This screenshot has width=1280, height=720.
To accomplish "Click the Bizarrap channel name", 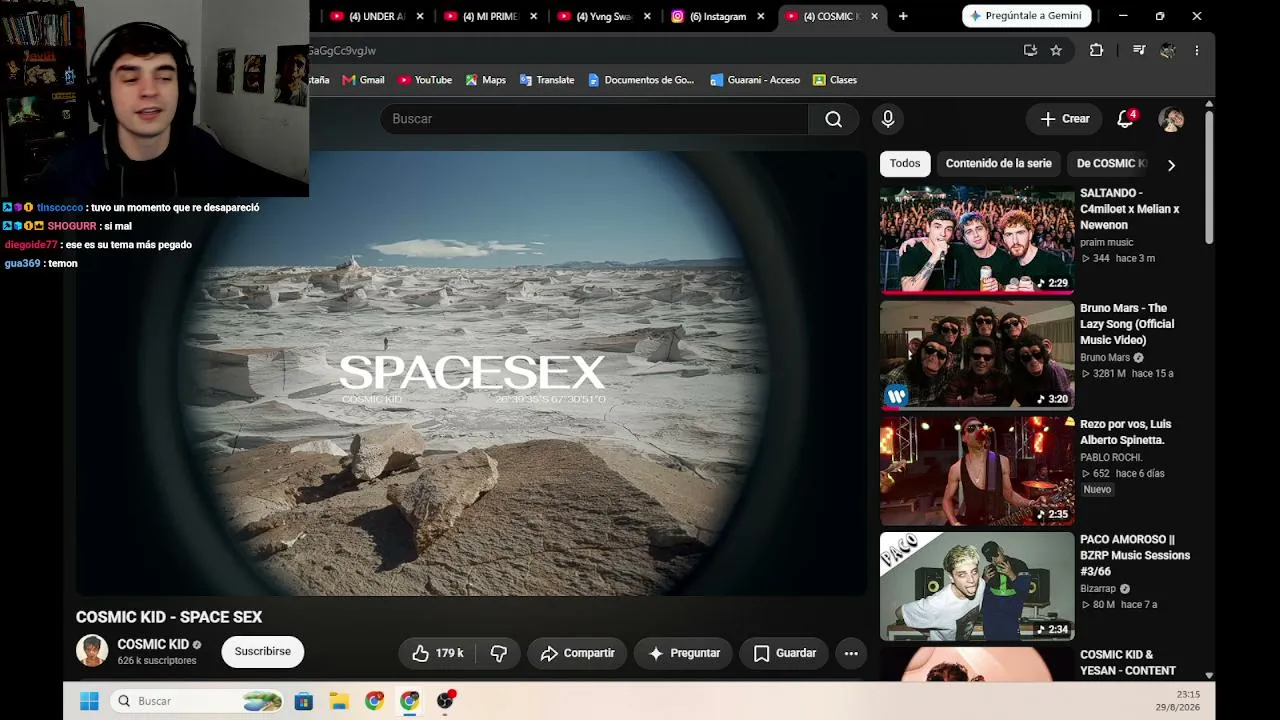I will pos(1098,589).
